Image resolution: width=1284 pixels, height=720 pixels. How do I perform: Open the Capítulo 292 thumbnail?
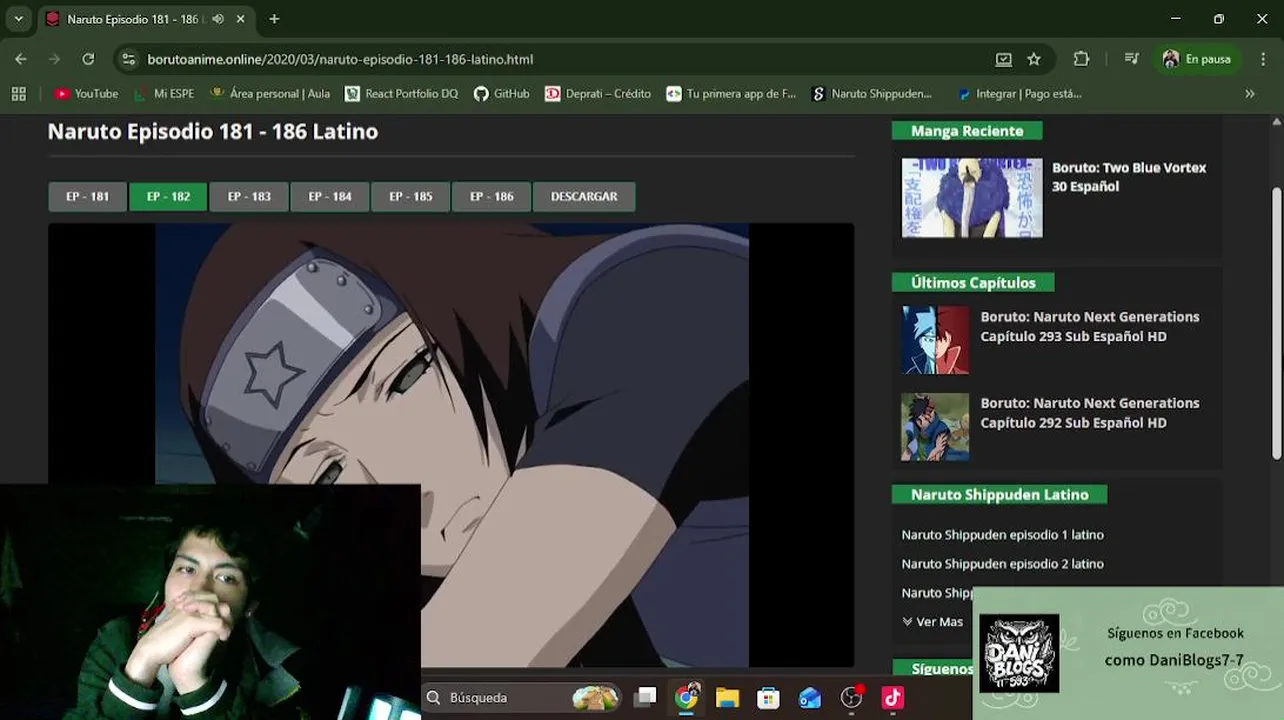pyautogui.click(x=935, y=426)
